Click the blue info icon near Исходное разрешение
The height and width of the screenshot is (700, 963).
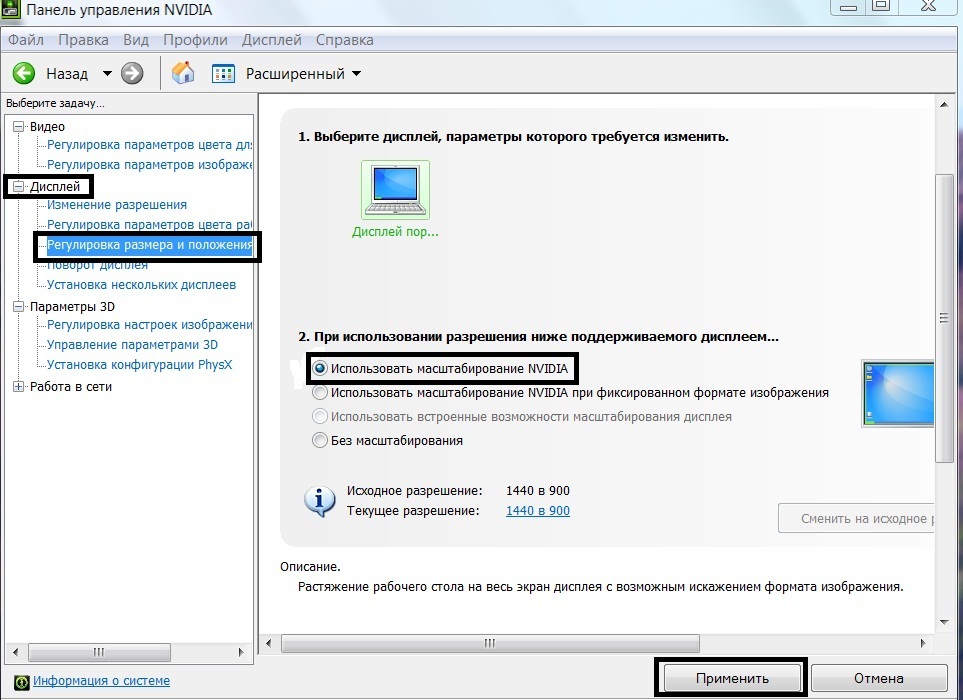(x=319, y=502)
